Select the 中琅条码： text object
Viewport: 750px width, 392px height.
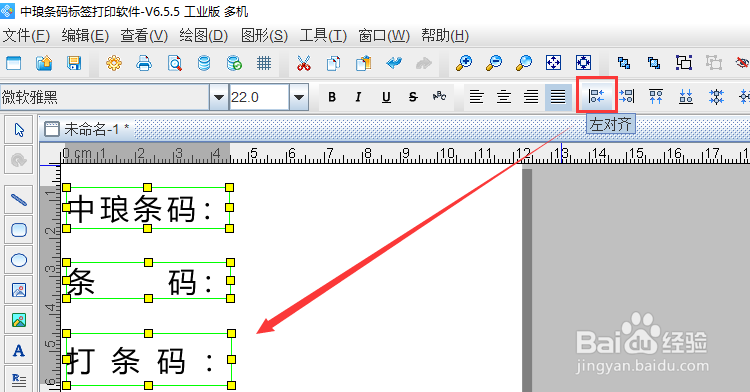148,208
